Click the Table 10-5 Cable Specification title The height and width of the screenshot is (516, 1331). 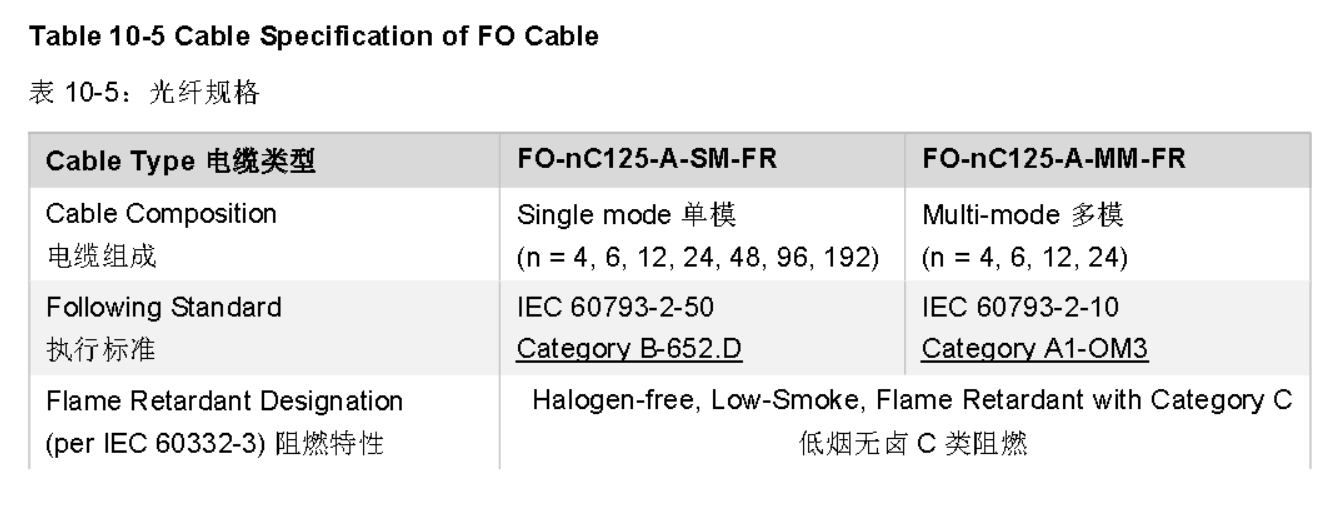click(313, 40)
